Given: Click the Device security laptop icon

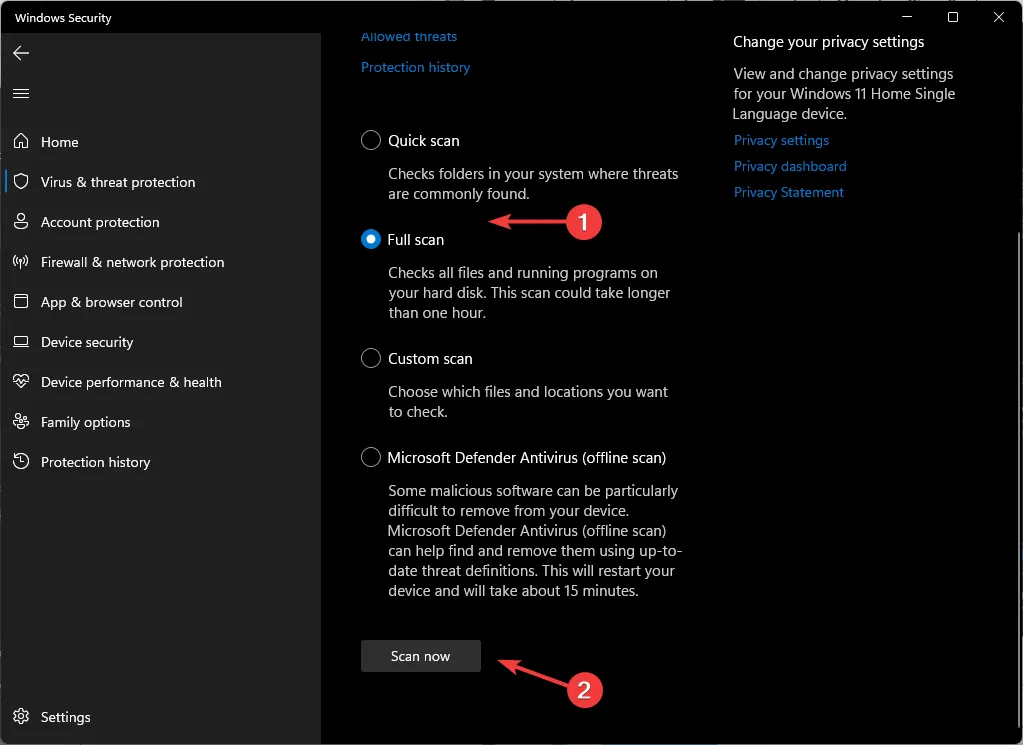Looking at the screenshot, I should click(x=21, y=341).
